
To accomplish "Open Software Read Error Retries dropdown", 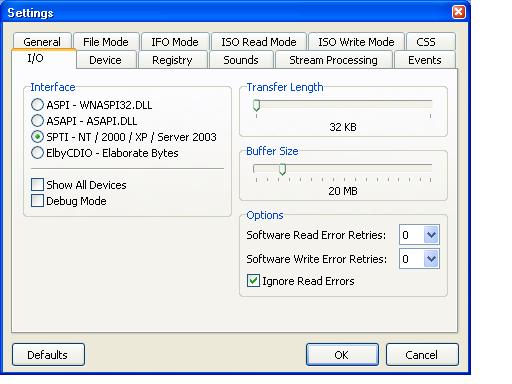I will tap(431, 235).
